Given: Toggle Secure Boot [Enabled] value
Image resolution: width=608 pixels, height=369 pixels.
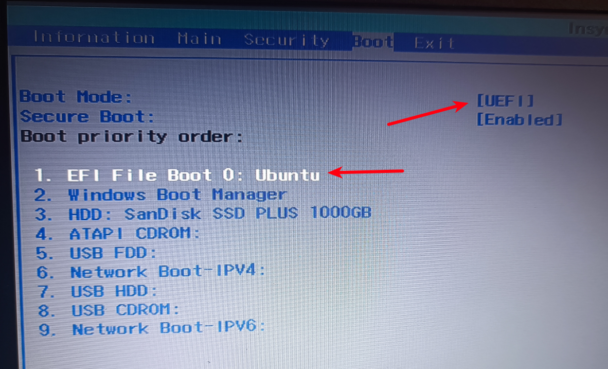Looking at the screenshot, I should click(x=520, y=119).
